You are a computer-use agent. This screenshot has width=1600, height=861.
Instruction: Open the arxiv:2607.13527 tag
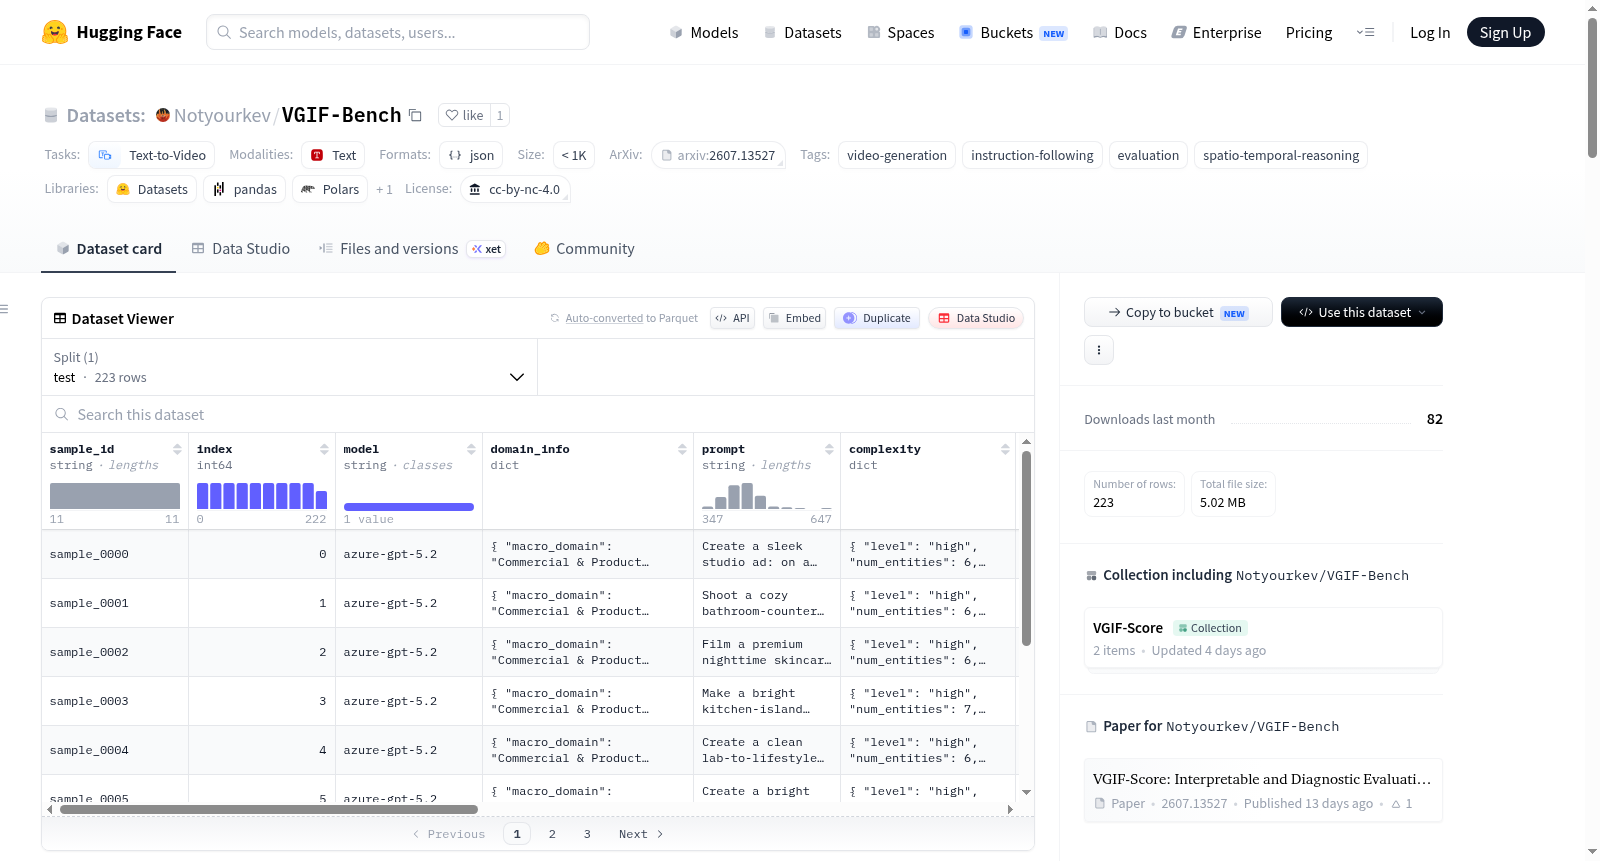coord(718,155)
